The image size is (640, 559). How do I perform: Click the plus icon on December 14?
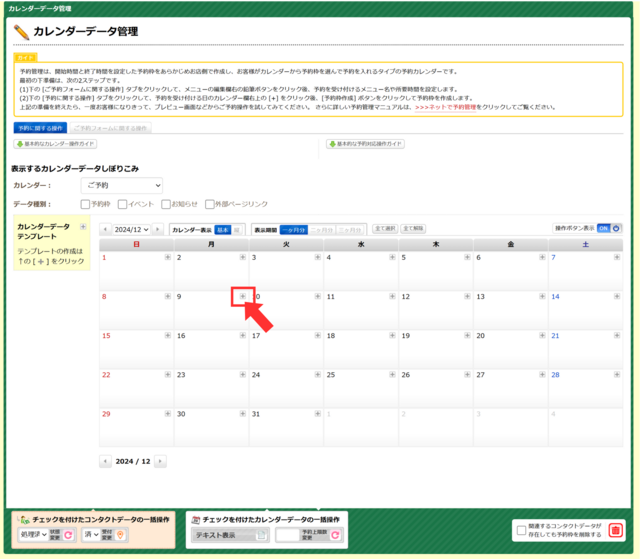(617, 296)
